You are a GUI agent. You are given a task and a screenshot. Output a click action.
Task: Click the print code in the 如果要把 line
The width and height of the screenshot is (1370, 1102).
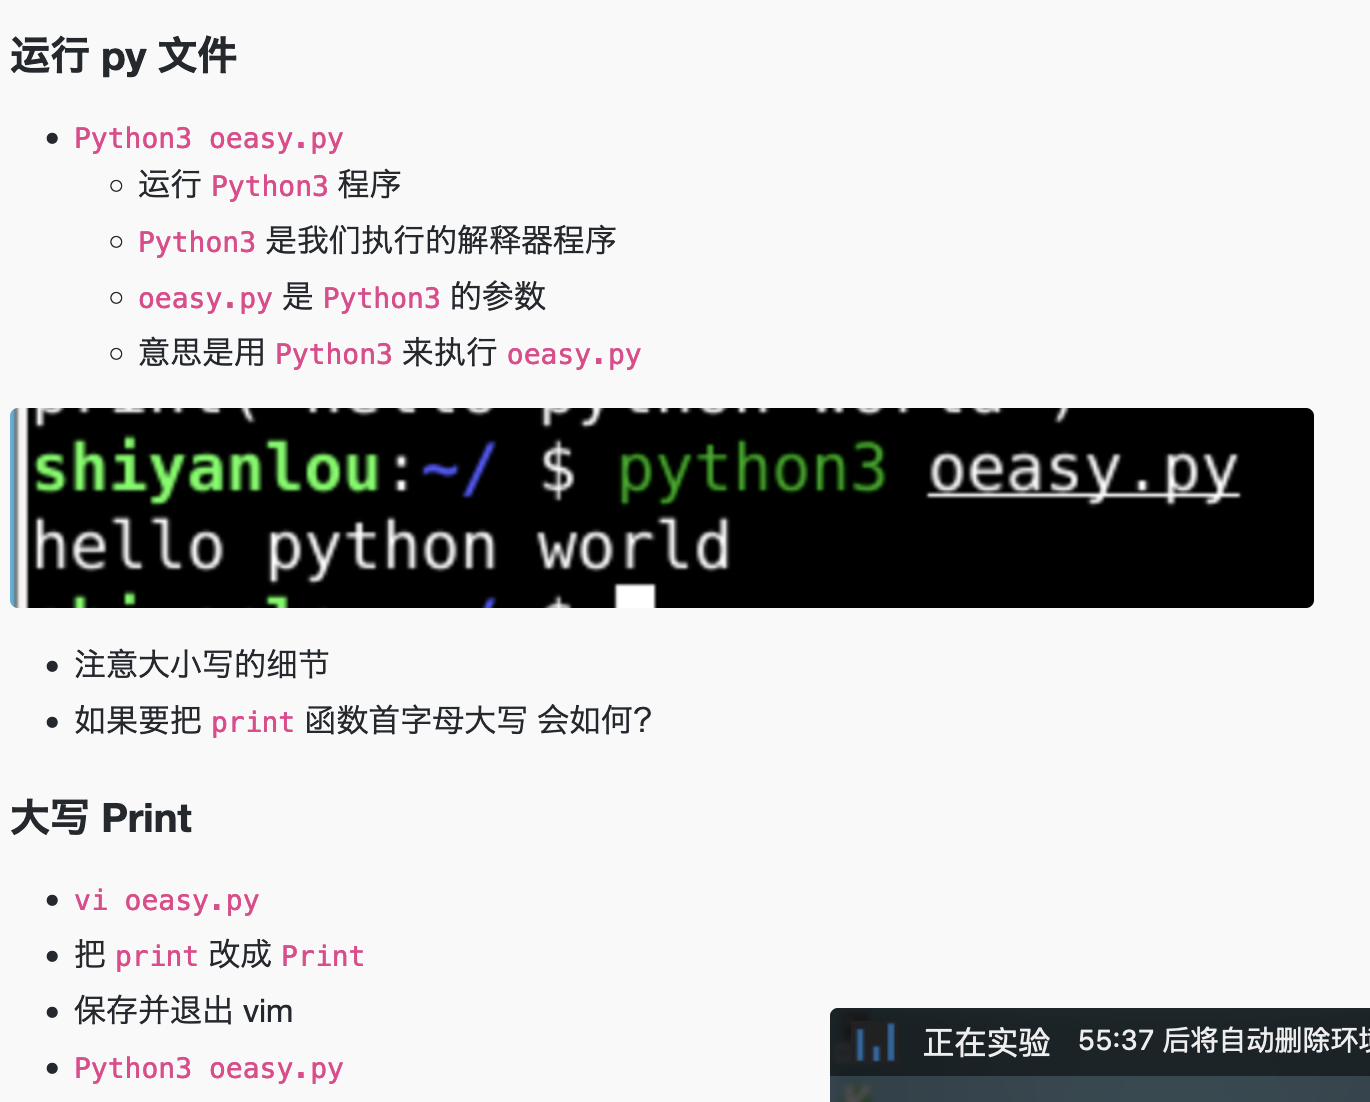(252, 722)
